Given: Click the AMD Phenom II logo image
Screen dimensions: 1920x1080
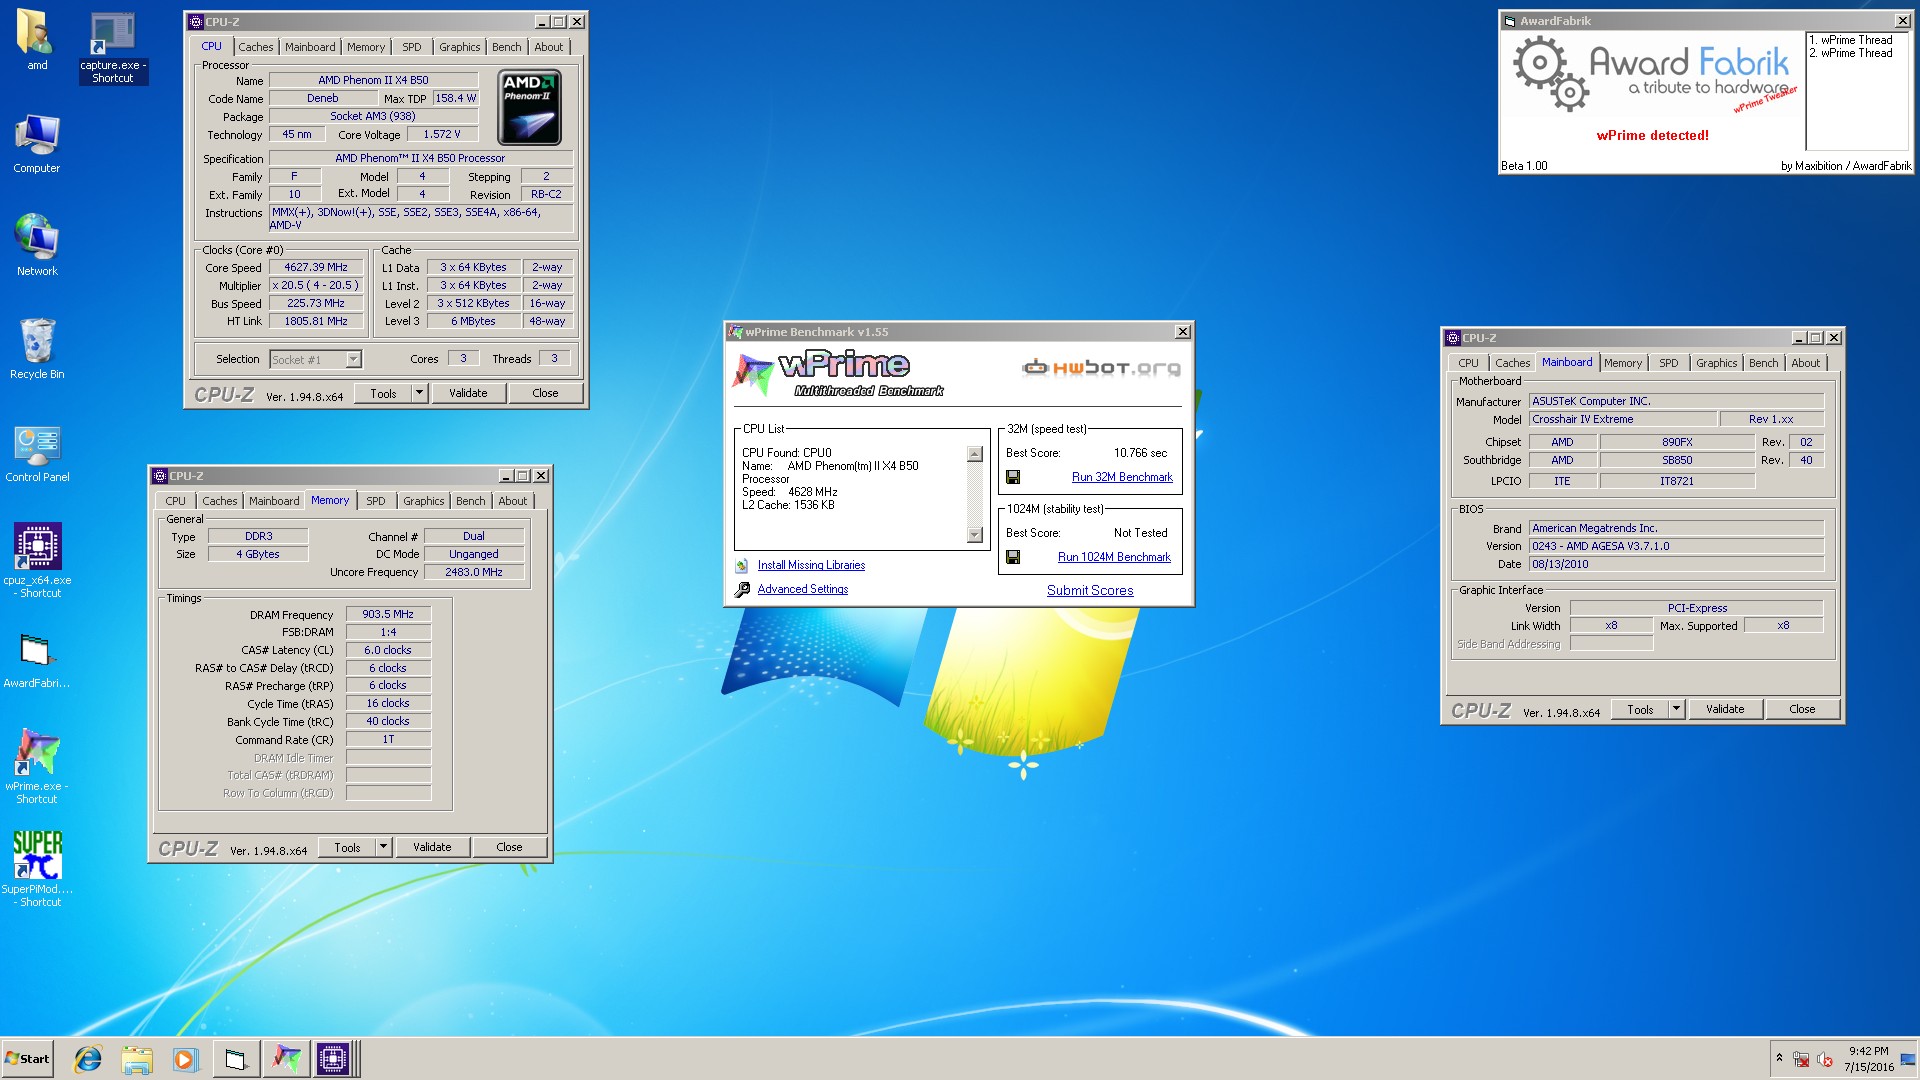Looking at the screenshot, I should click(x=530, y=108).
